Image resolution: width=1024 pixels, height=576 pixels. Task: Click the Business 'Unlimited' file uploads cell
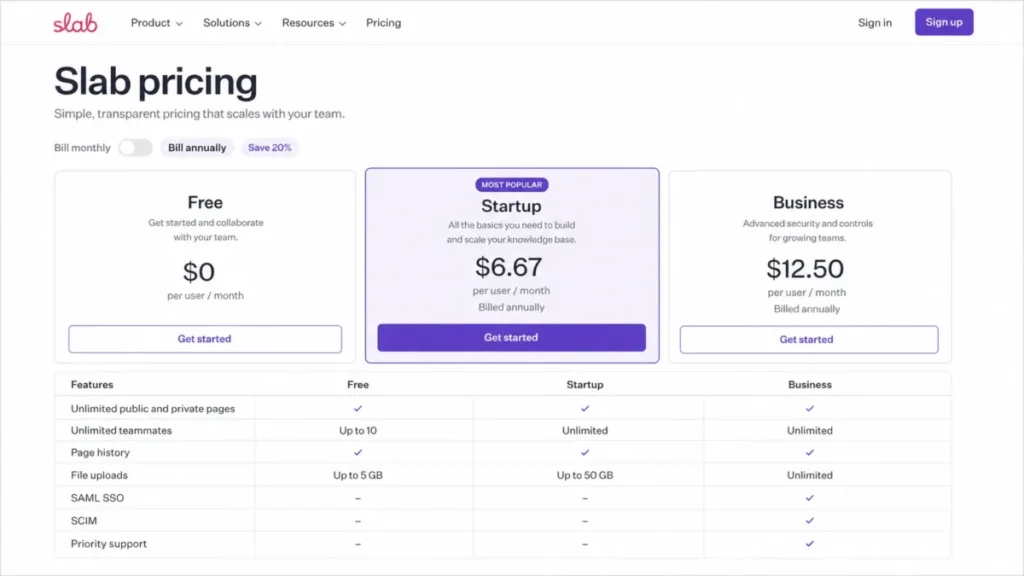click(810, 475)
